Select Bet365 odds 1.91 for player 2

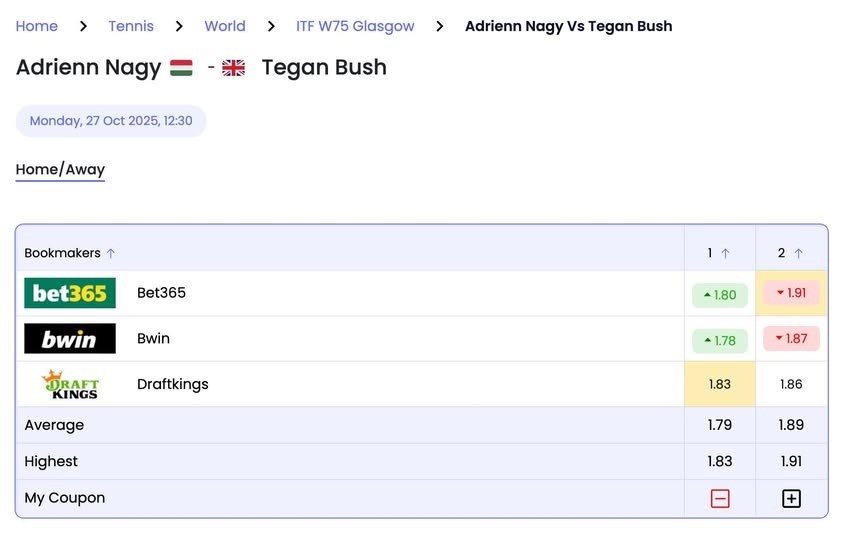[x=791, y=293]
